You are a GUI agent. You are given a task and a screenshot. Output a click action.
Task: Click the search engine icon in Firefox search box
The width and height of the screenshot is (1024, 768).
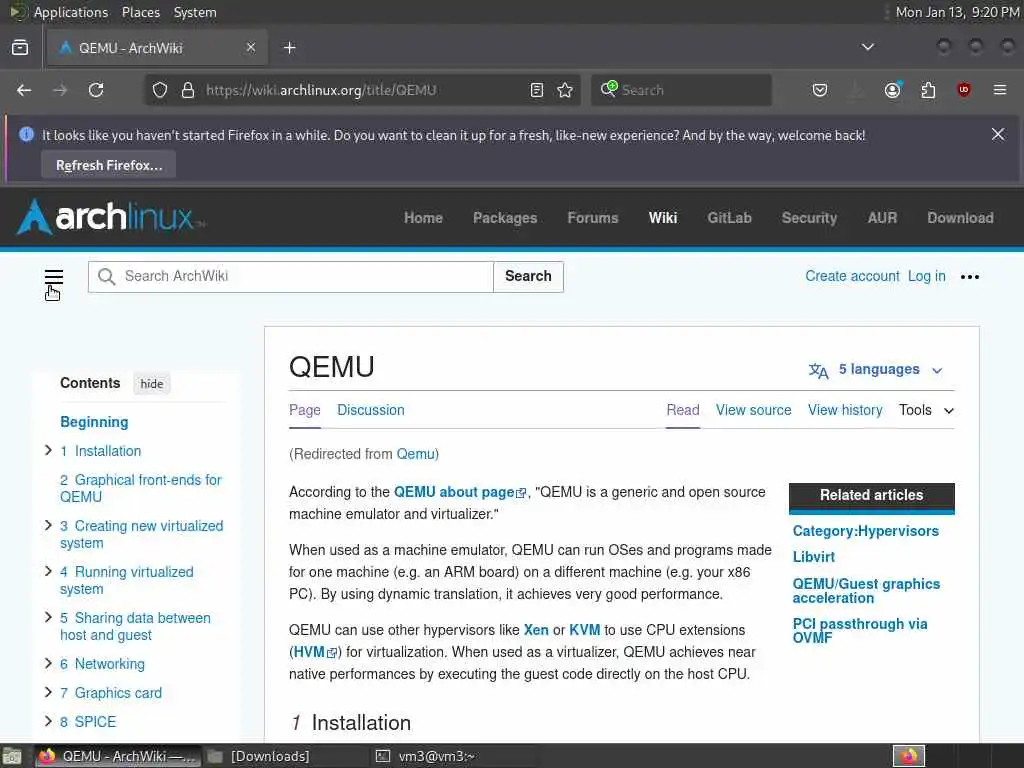[x=609, y=89]
